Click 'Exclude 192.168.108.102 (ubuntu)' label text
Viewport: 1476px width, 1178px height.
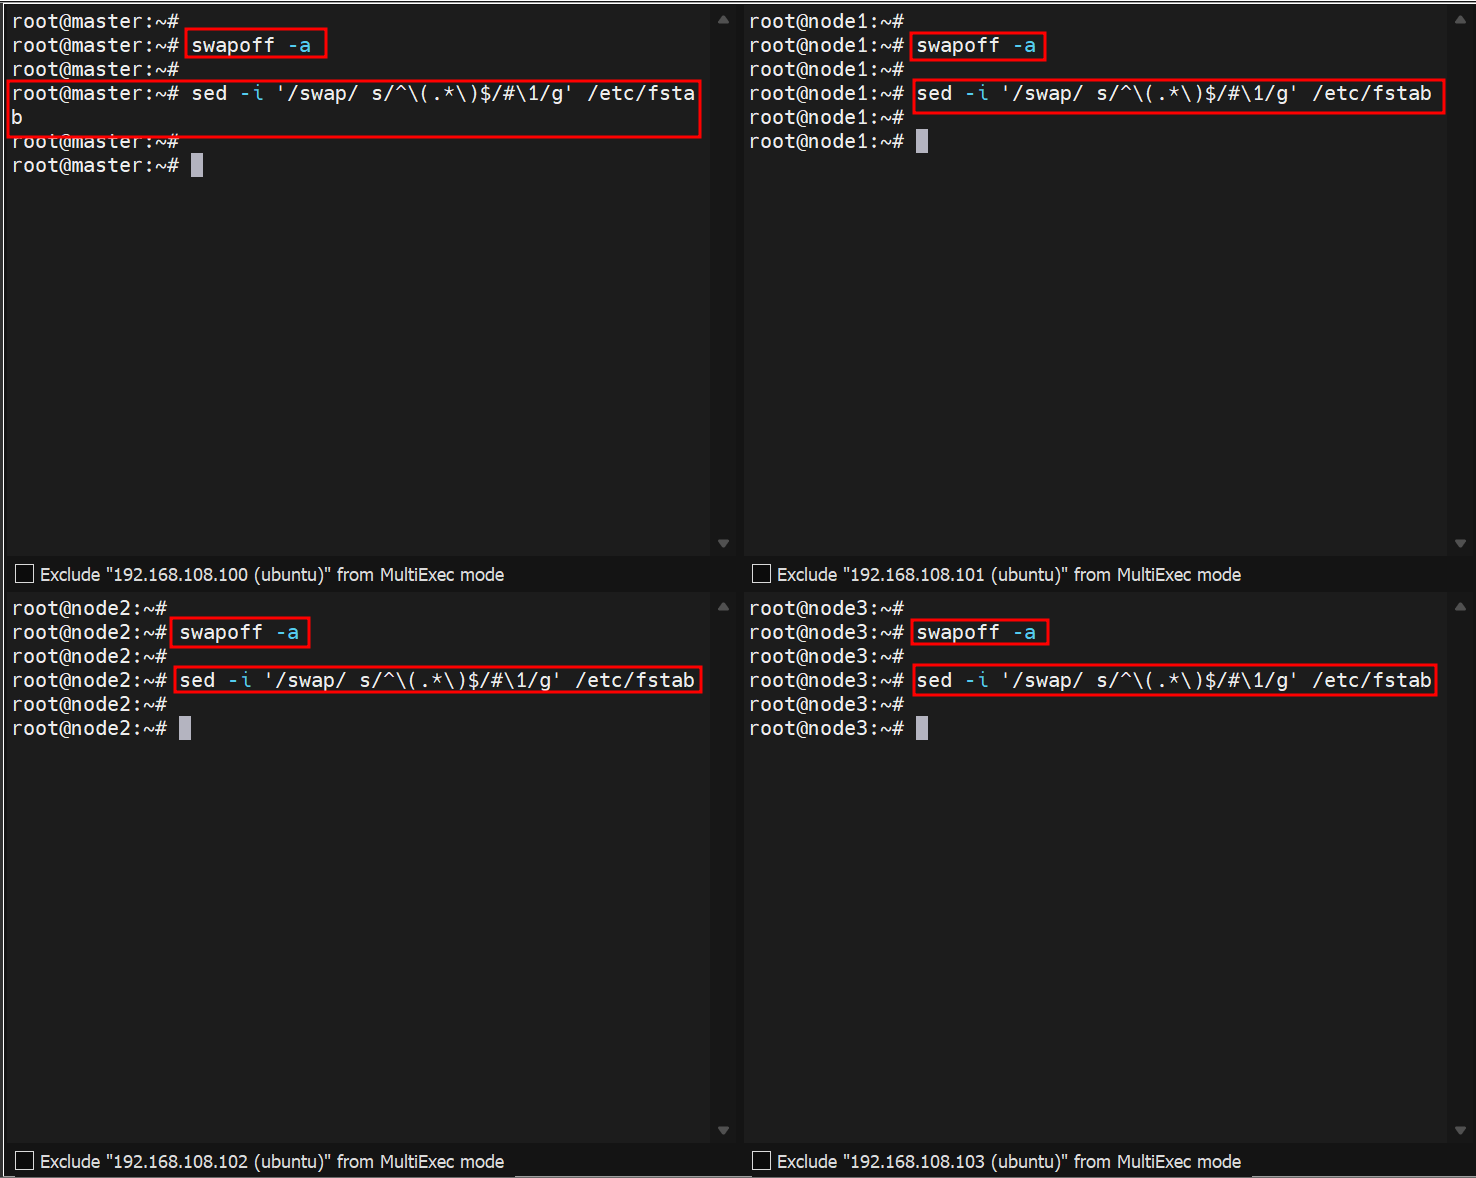tap(272, 1162)
